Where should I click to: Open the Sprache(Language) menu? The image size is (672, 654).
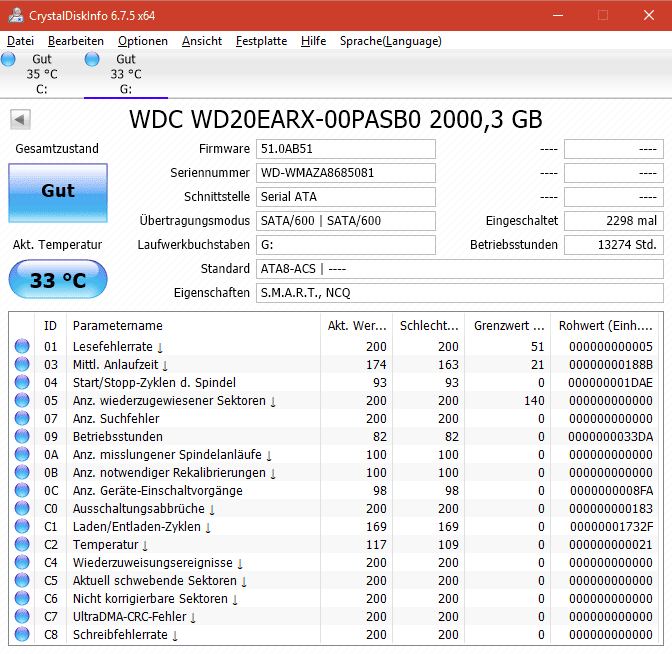pyautogui.click(x=390, y=41)
